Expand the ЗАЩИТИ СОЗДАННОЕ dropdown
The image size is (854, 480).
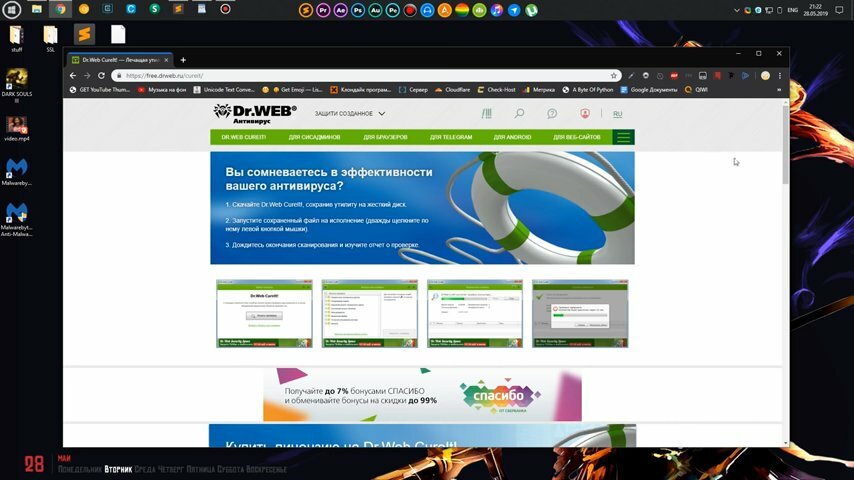pyautogui.click(x=350, y=113)
